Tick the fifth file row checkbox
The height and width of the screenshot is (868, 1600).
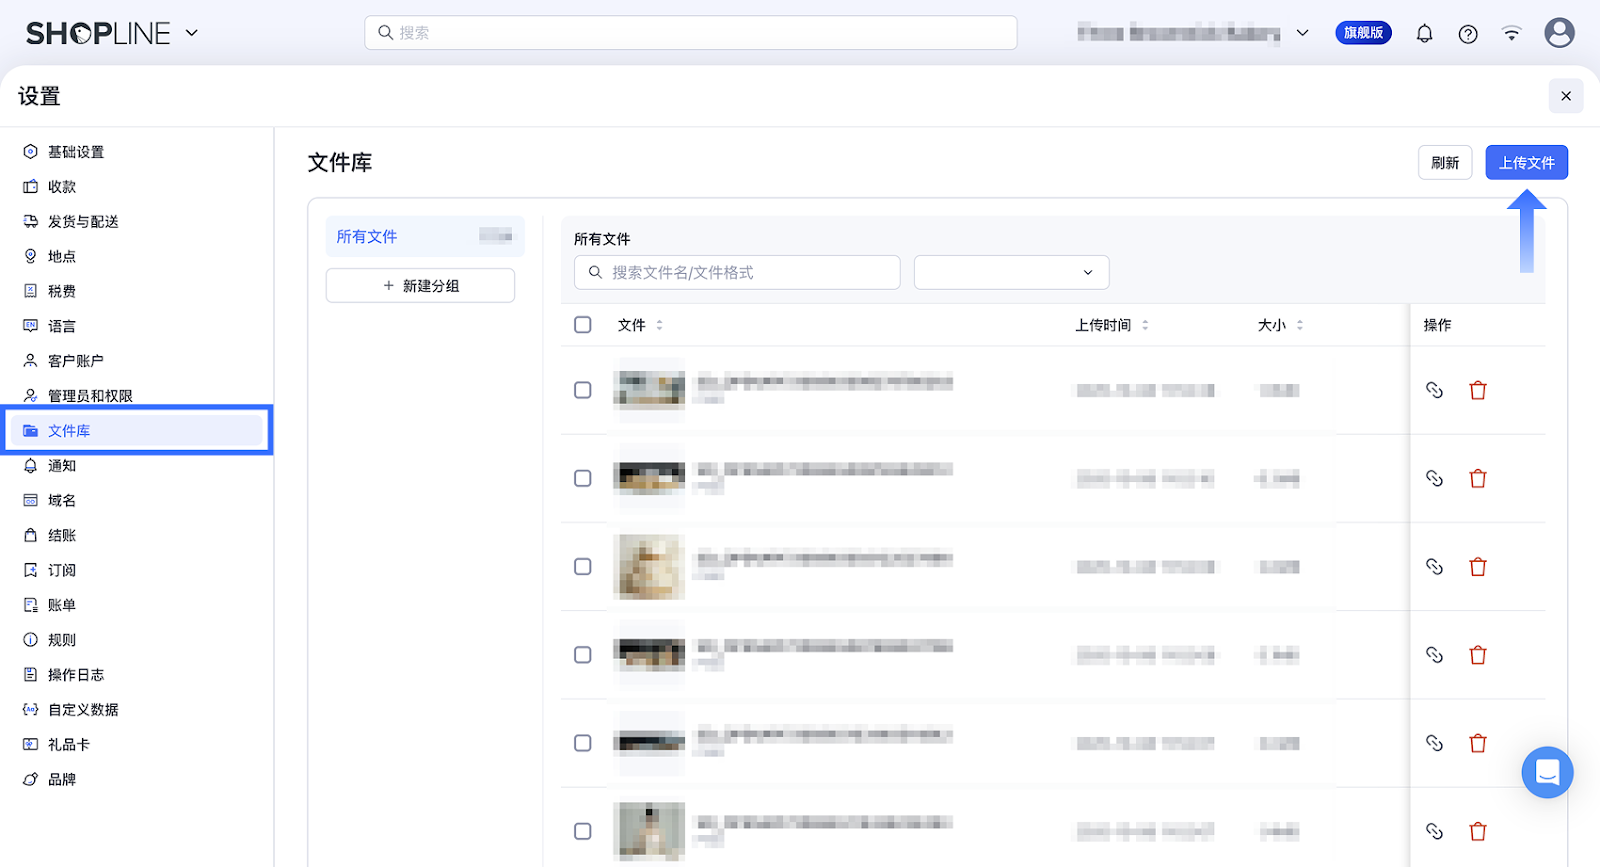tap(583, 743)
